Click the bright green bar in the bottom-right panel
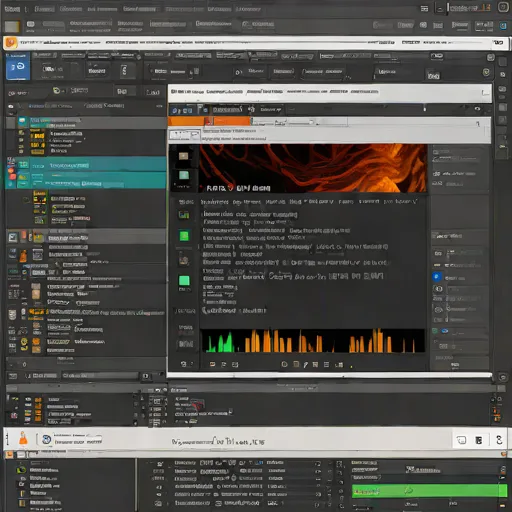 tap(429, 491)
